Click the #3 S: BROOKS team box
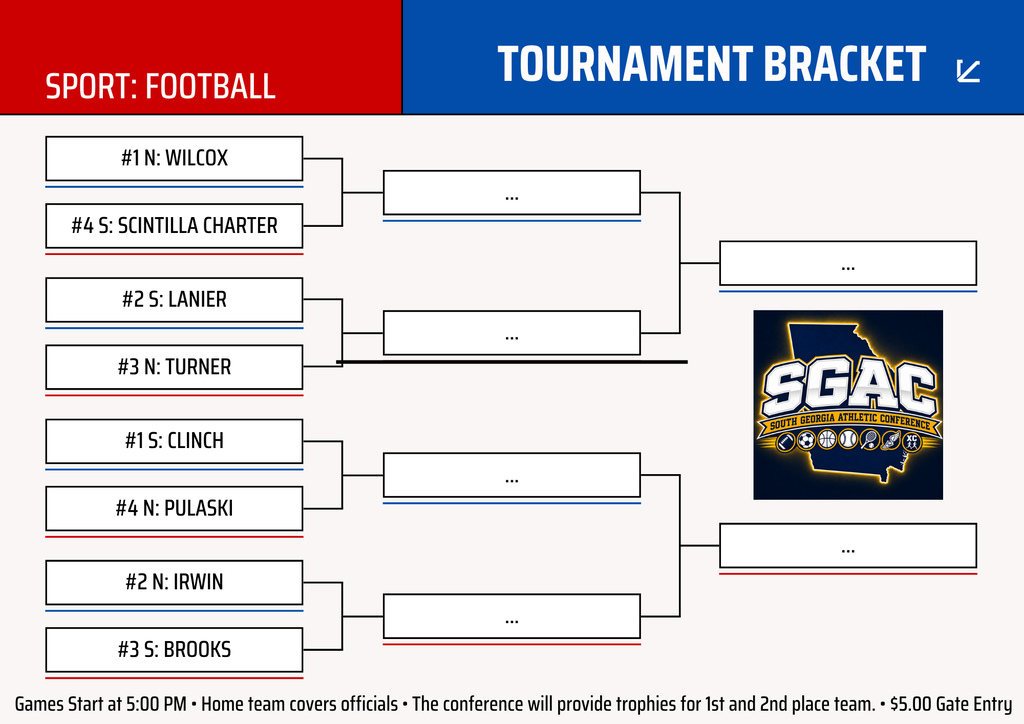This screenshot has width=1024, height=724. click(x=174, y=650)
